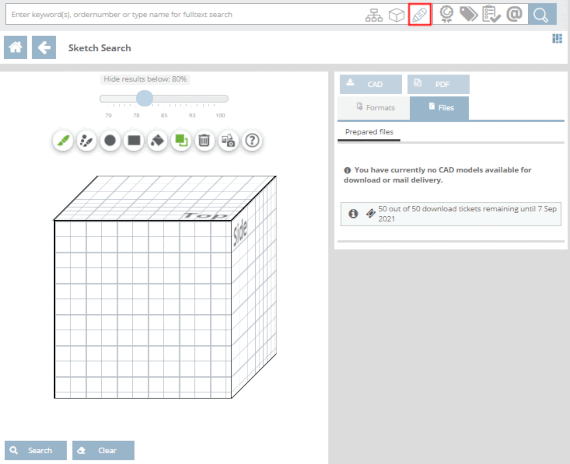Open the Prepared files tab
570x464 pixels.
pos(369,132)
